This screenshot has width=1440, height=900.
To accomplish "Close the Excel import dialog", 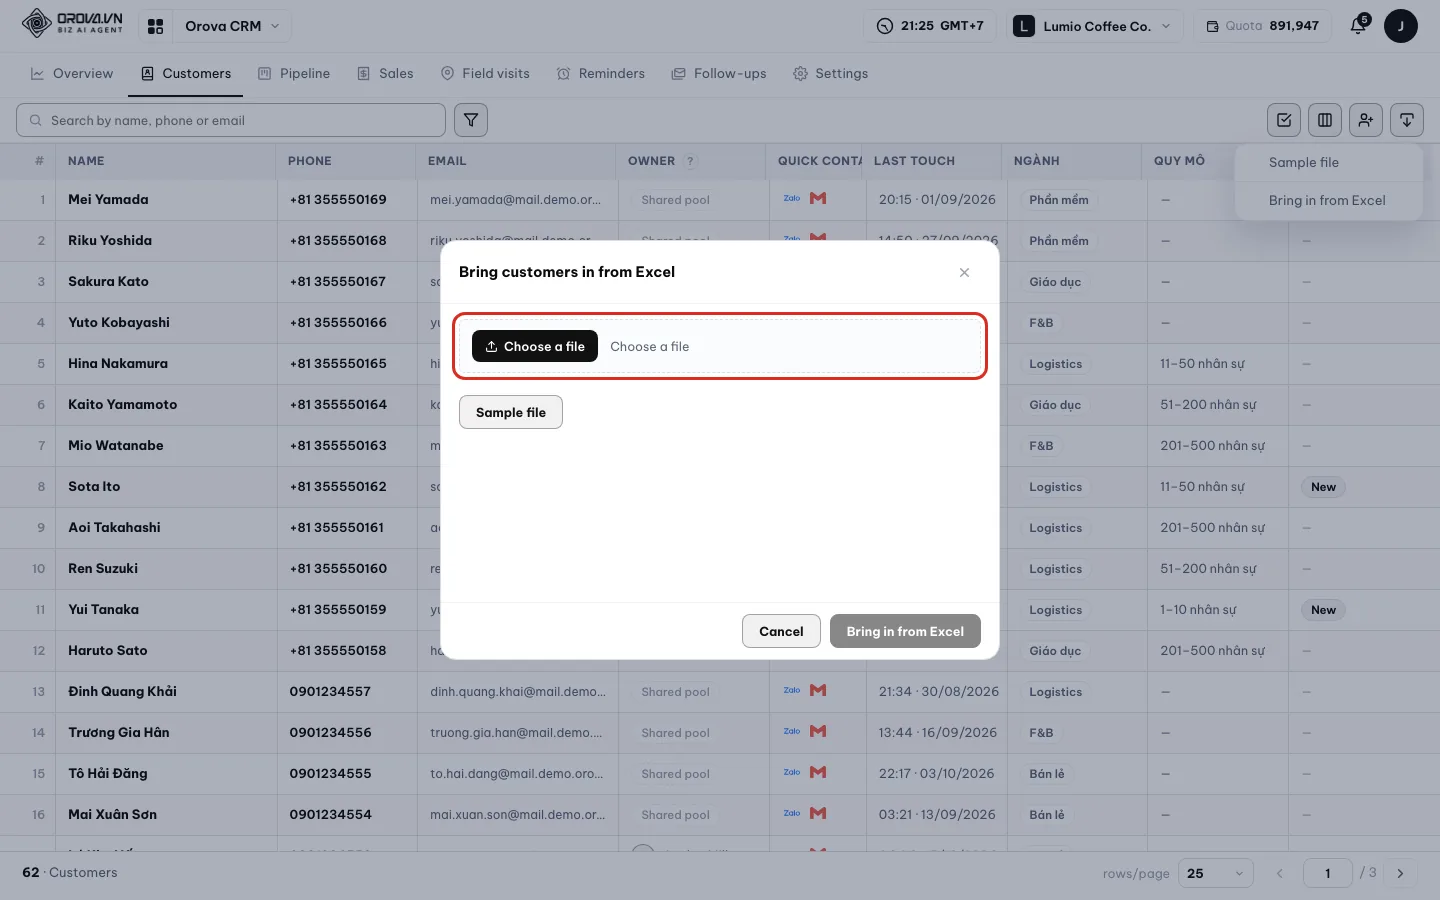I will tap(964, 272).
